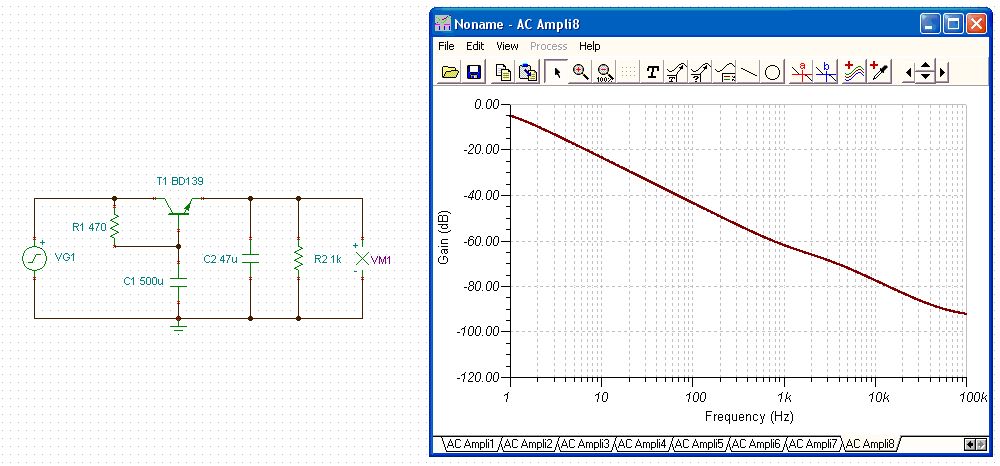This screenshot has height=466, width=1000.
Task: Click the 'T1 BD139' component label
Action: coord(180,181)
